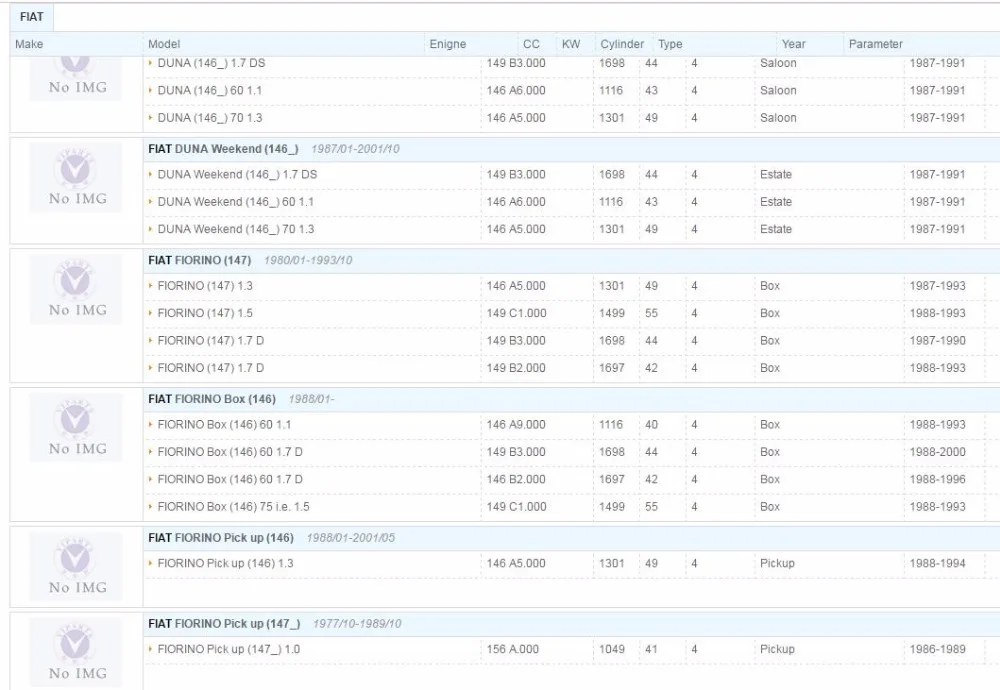Click the No IMG thumbnail for FIORINO Pick up (146)

(x=77, y=568)
